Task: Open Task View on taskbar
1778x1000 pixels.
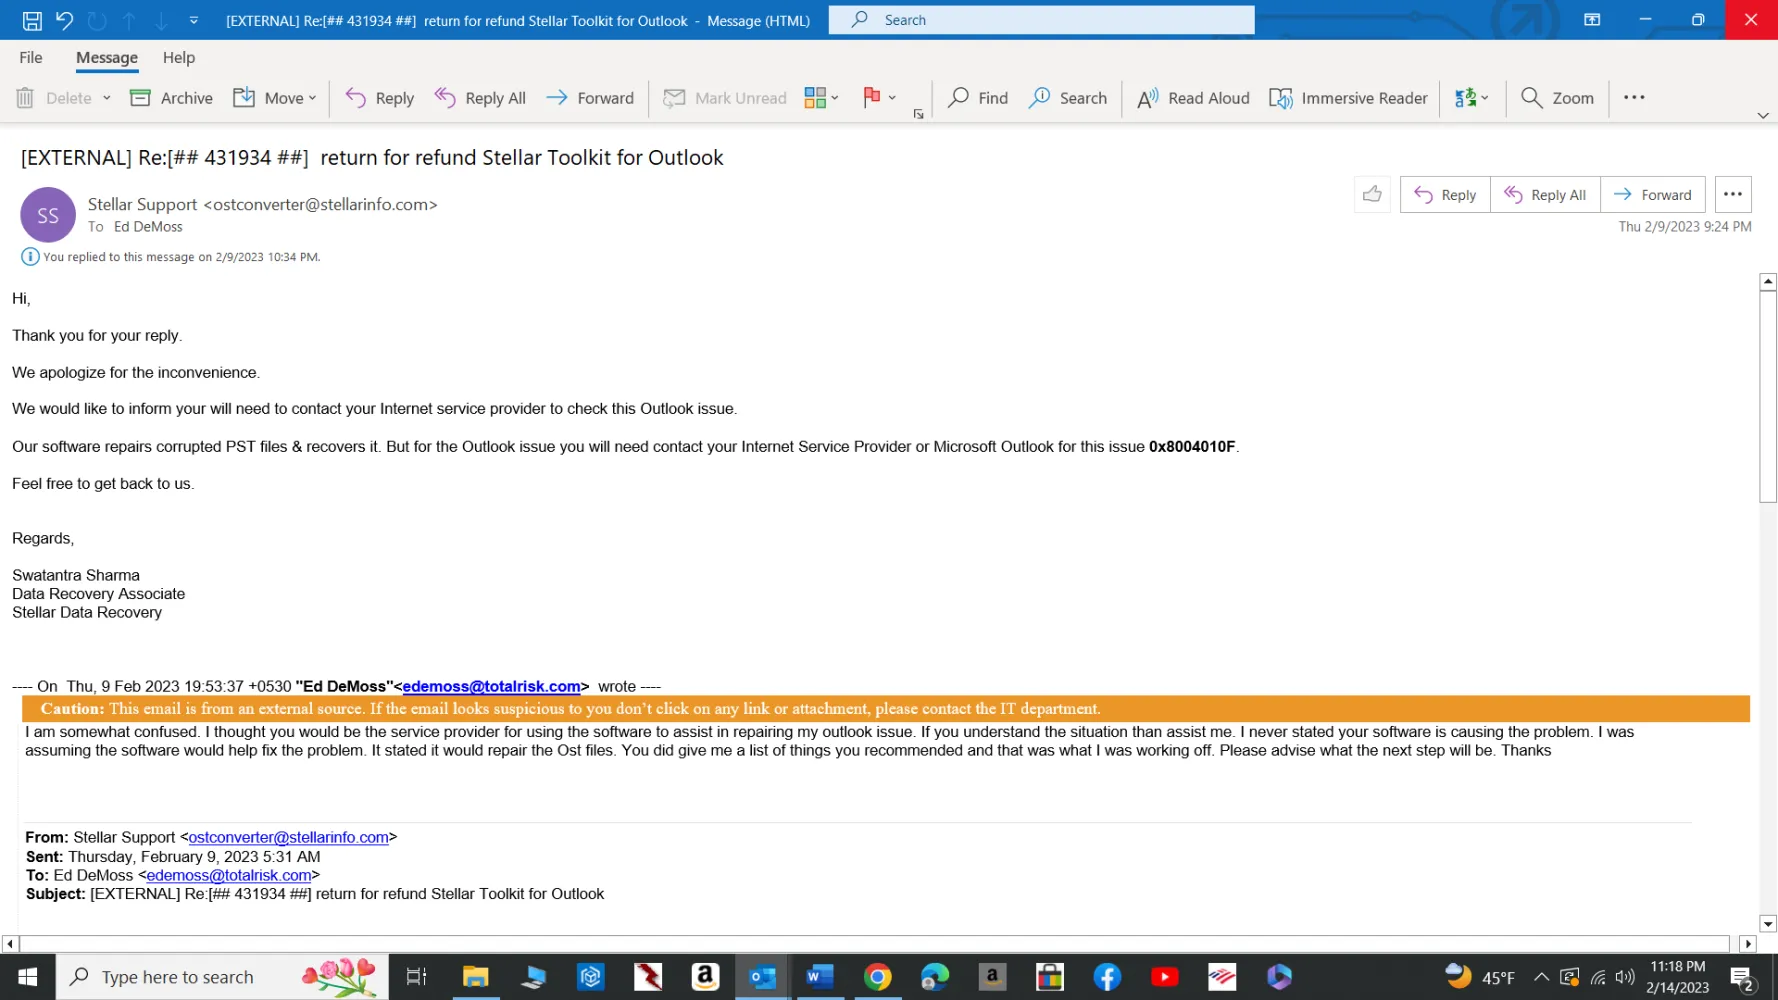Action: 416,977
